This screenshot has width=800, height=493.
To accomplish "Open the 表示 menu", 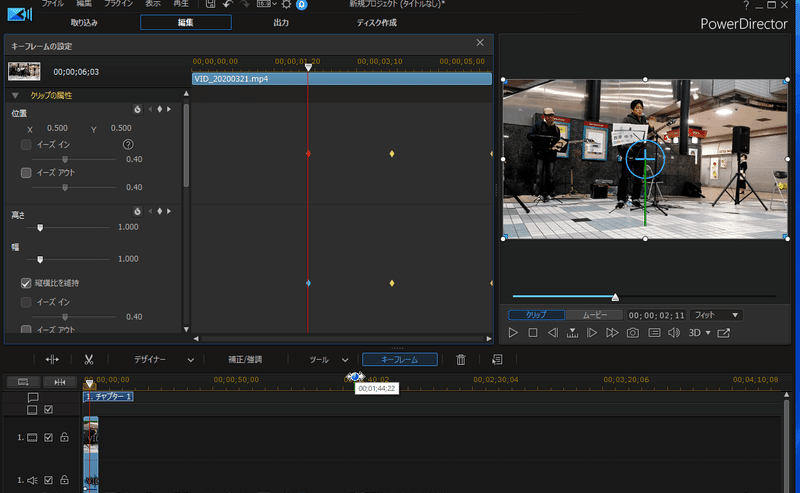I will pyautogui.click(x=153, y=4).
